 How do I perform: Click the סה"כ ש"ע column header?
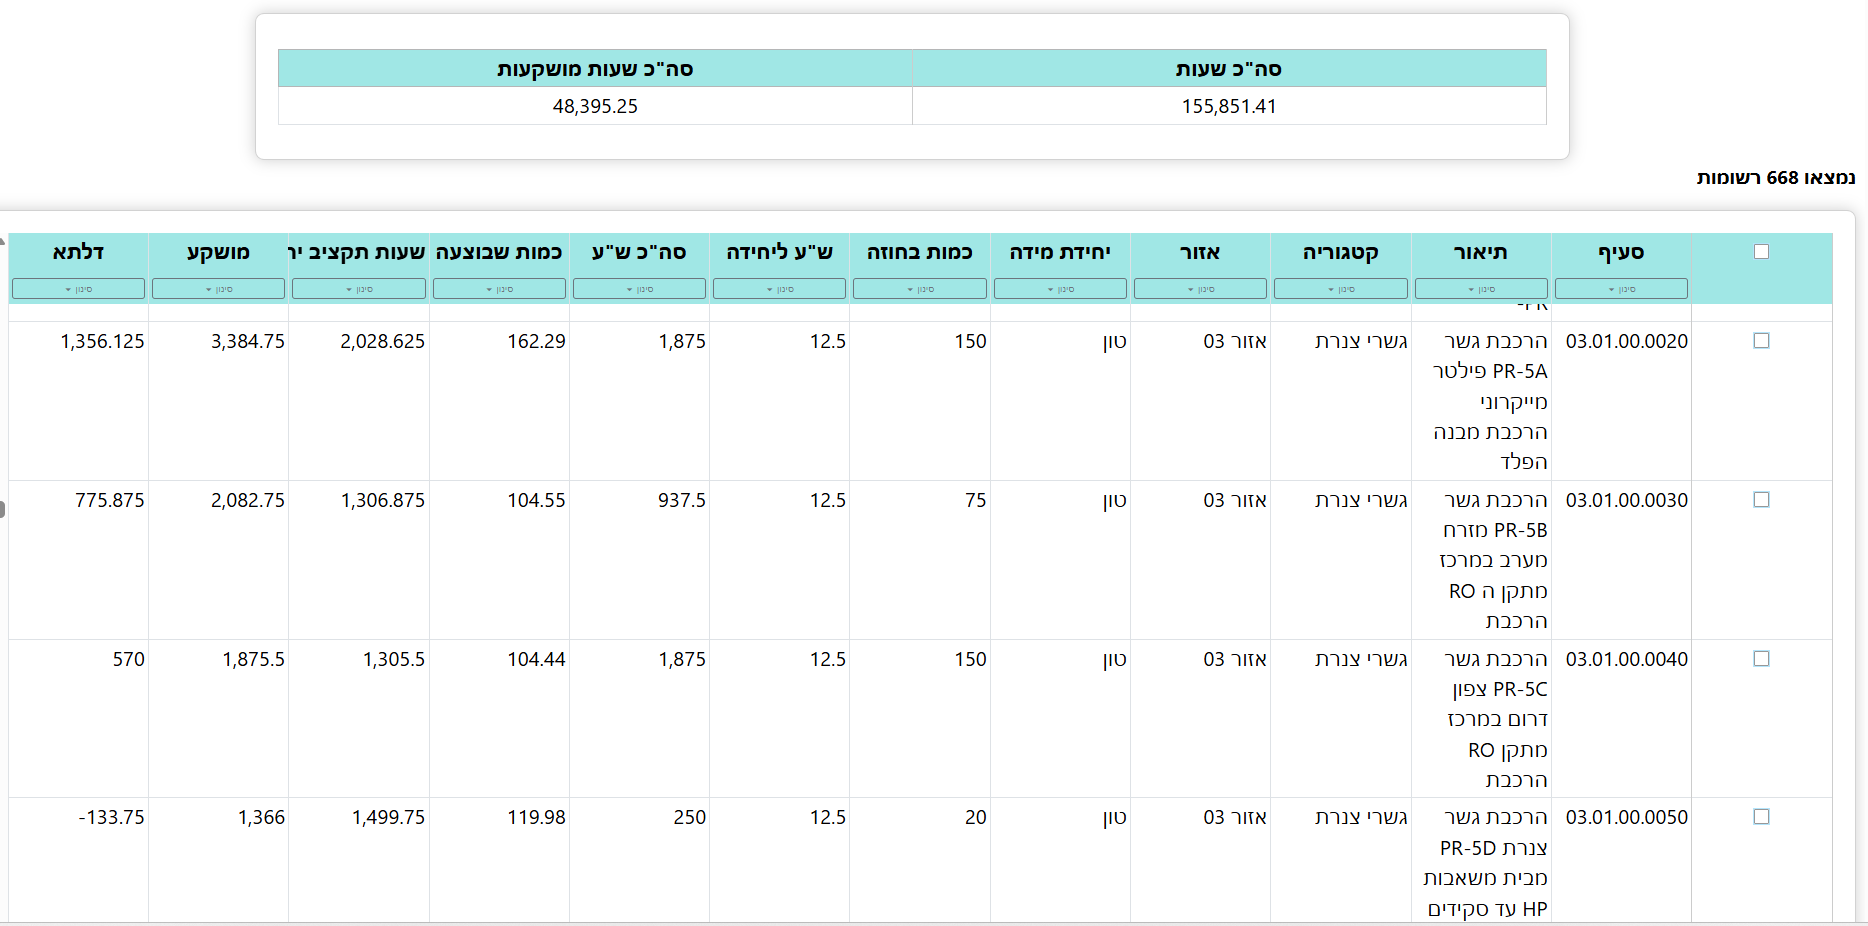coord(639,252)
